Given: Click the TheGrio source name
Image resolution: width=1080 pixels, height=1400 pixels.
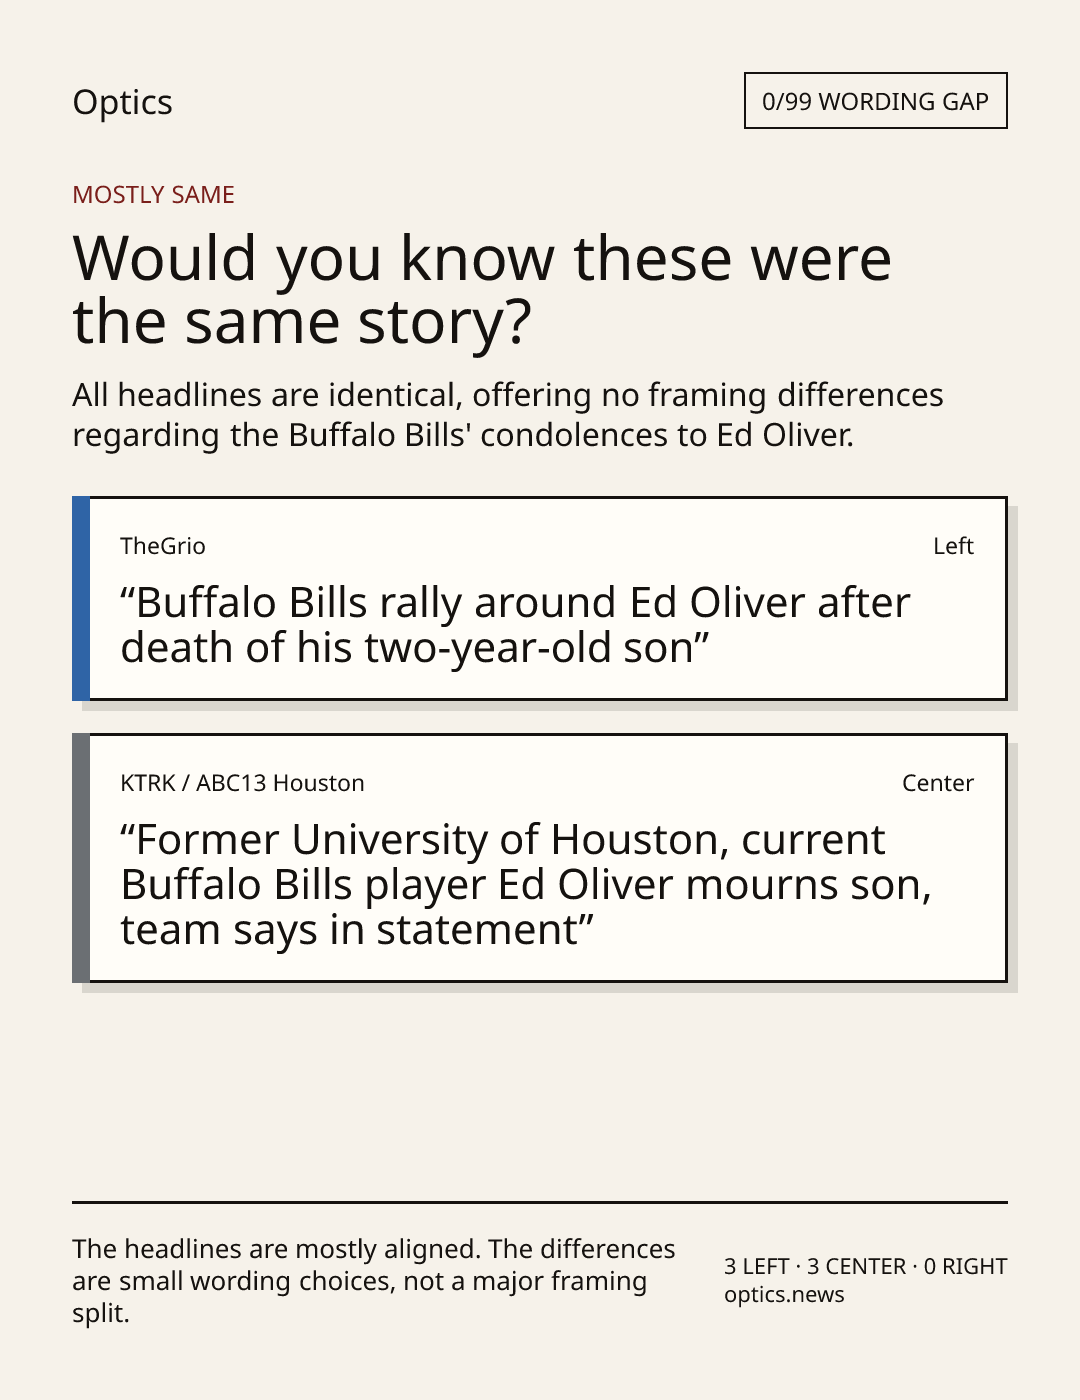Looking at the screenshot, I should pyautogui.click(x=162, y=546).
